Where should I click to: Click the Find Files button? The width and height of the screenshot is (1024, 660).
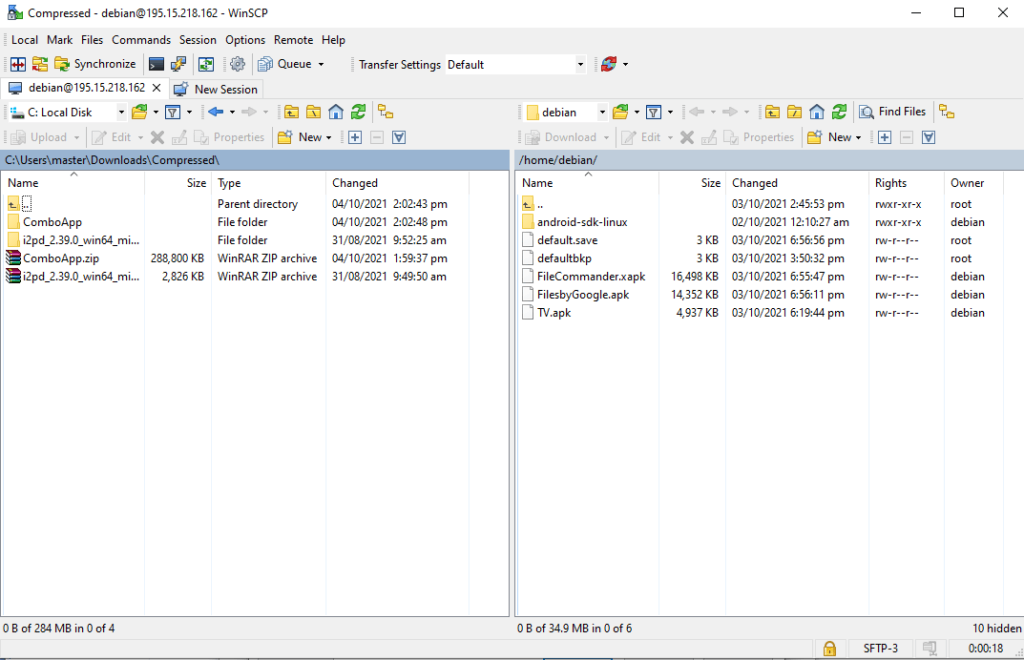893,112
